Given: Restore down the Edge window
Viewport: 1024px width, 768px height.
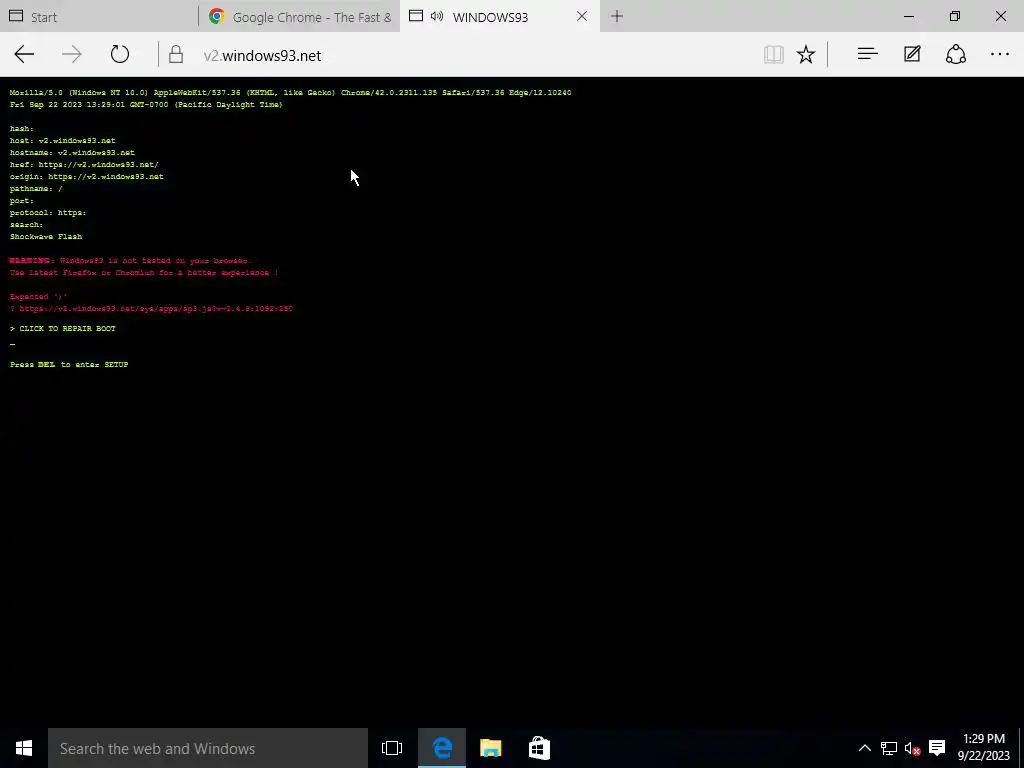Looking at the screenshot, I should (x=954, y=16).
